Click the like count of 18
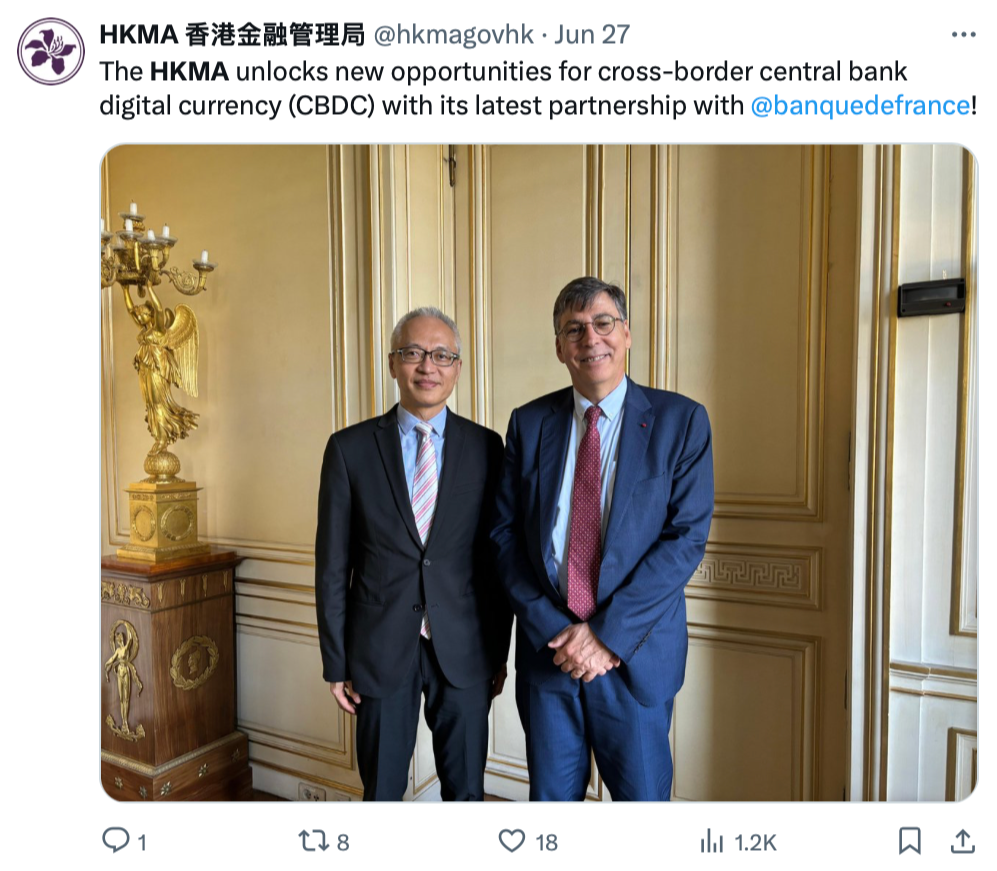 [546, 843]
